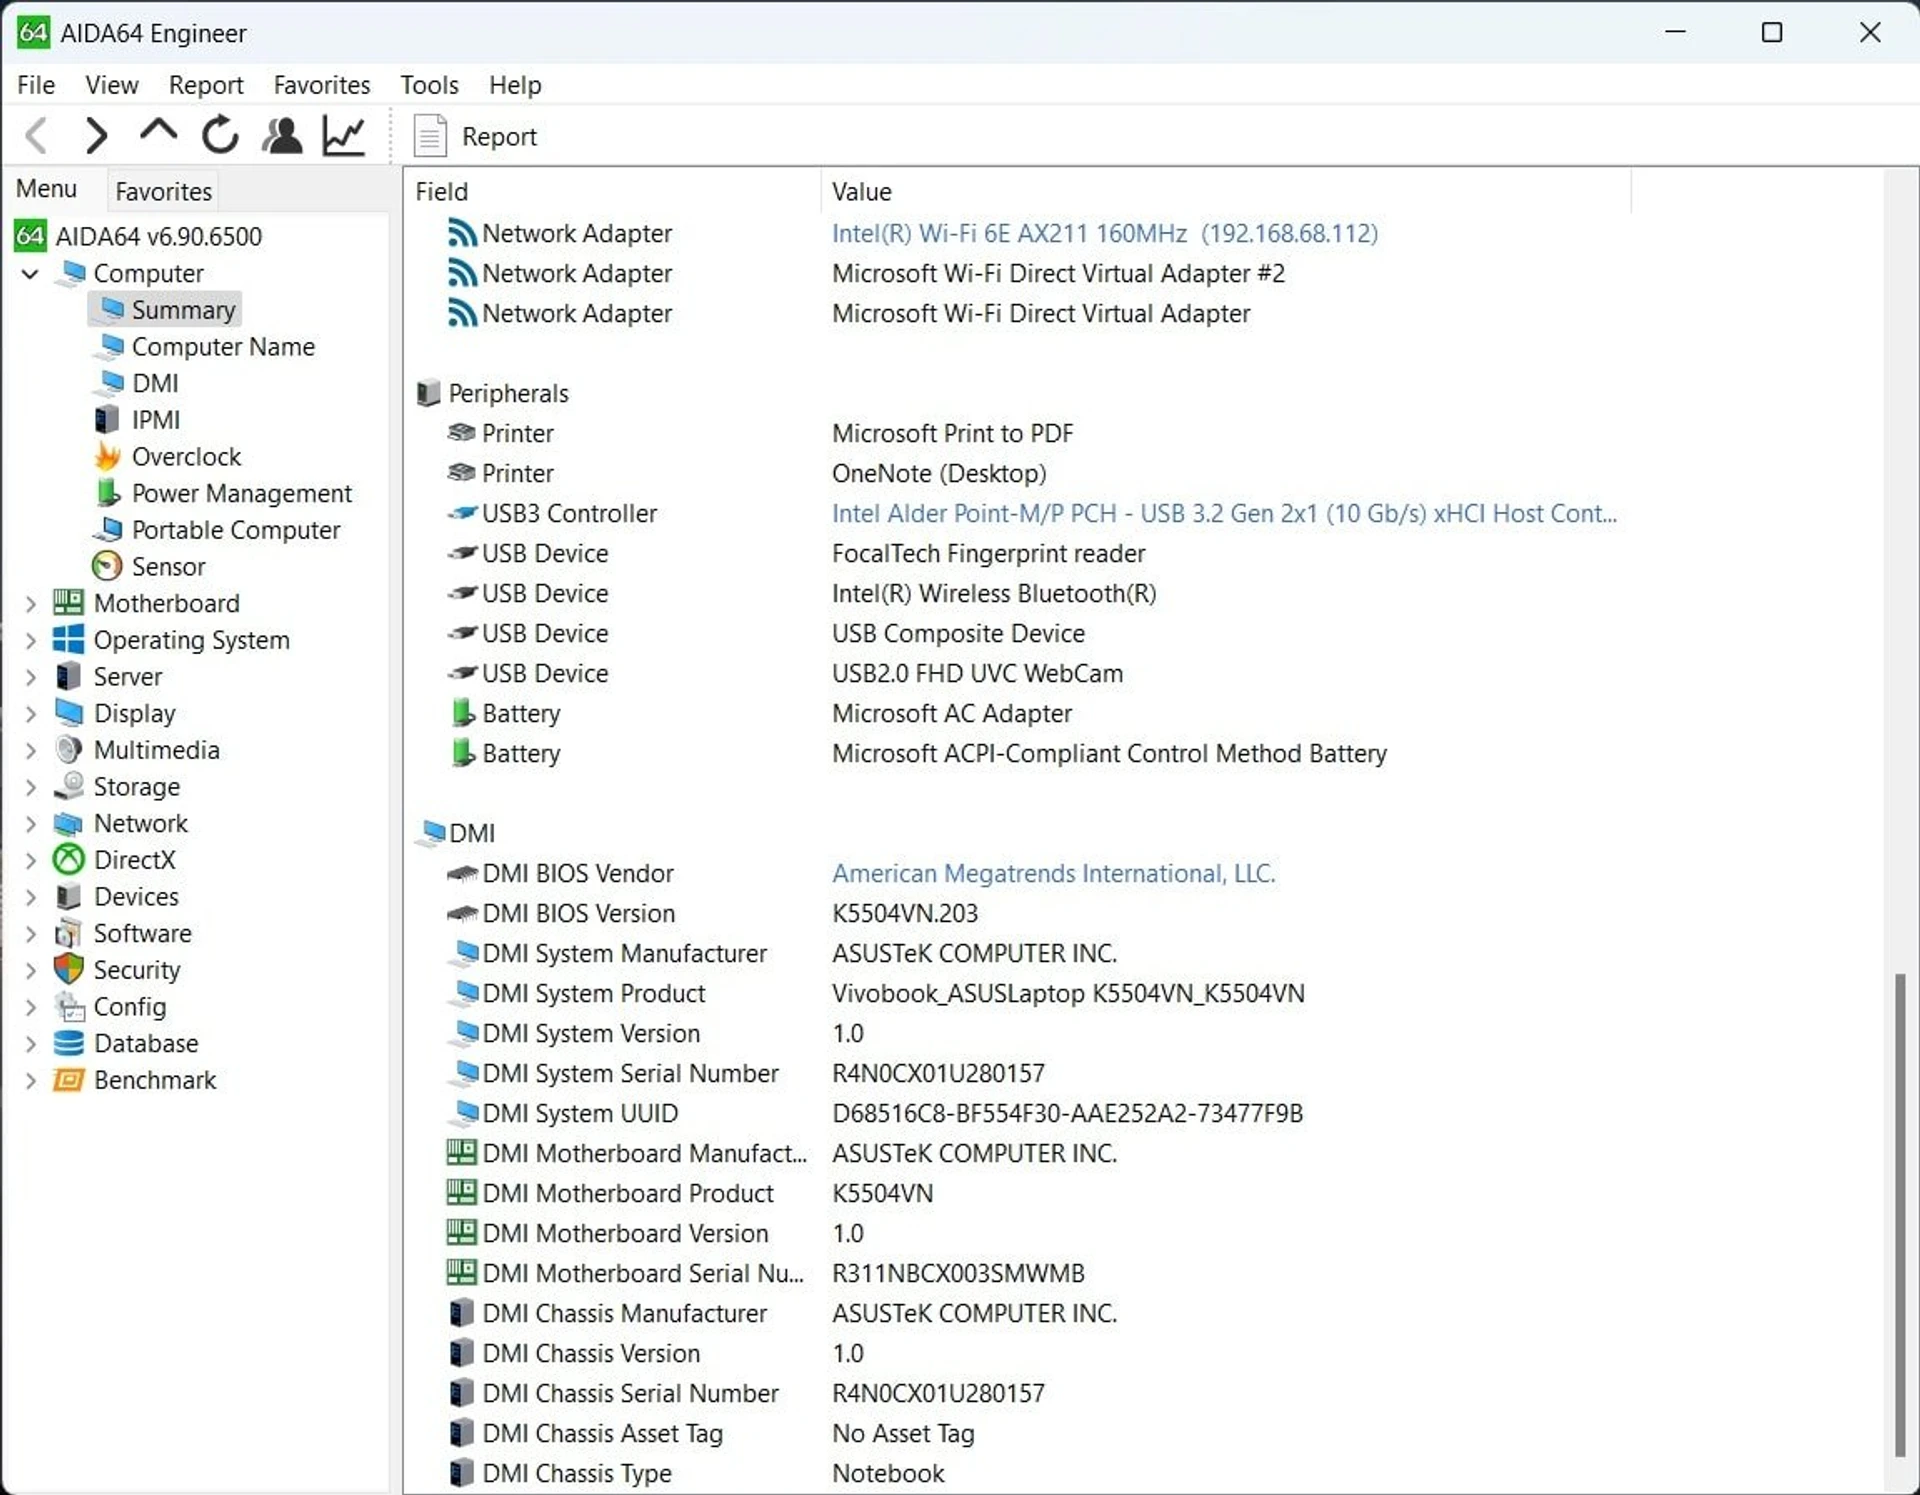
Task: Expand the Multimedia tree node
Action: click(30, 750)
